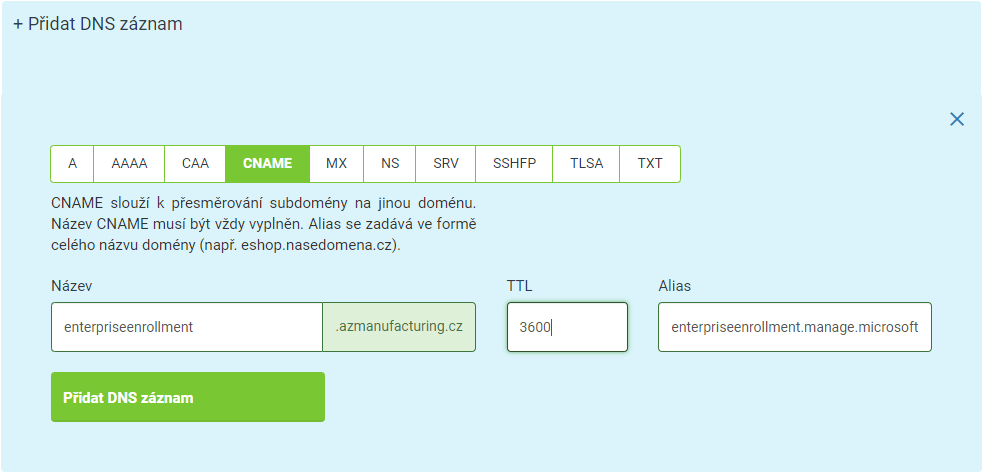Screen dimensions: 985x476
Task: Switch to the AAAA record tab
Action: (129, 164)
